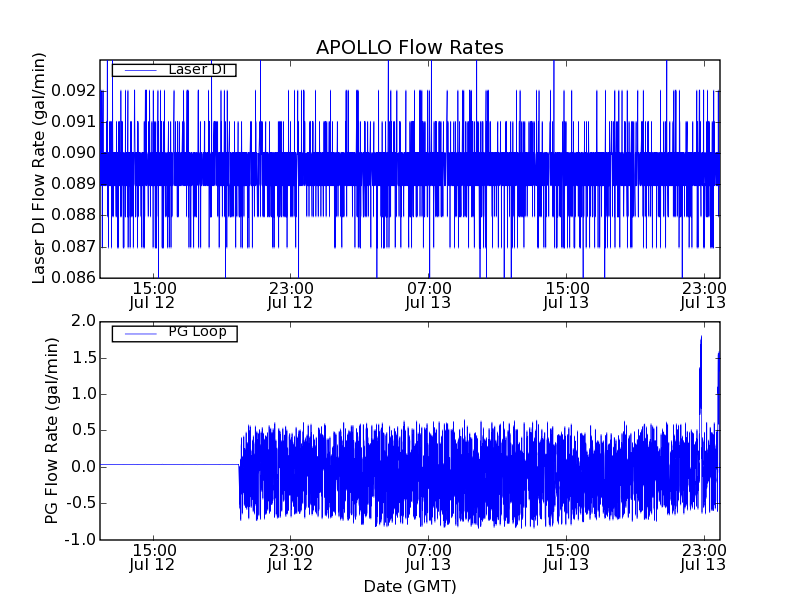Select the "Date (GMT)" x-axis label
The image size is (800, 600).
pyautogui.click(x=409, y=586)
